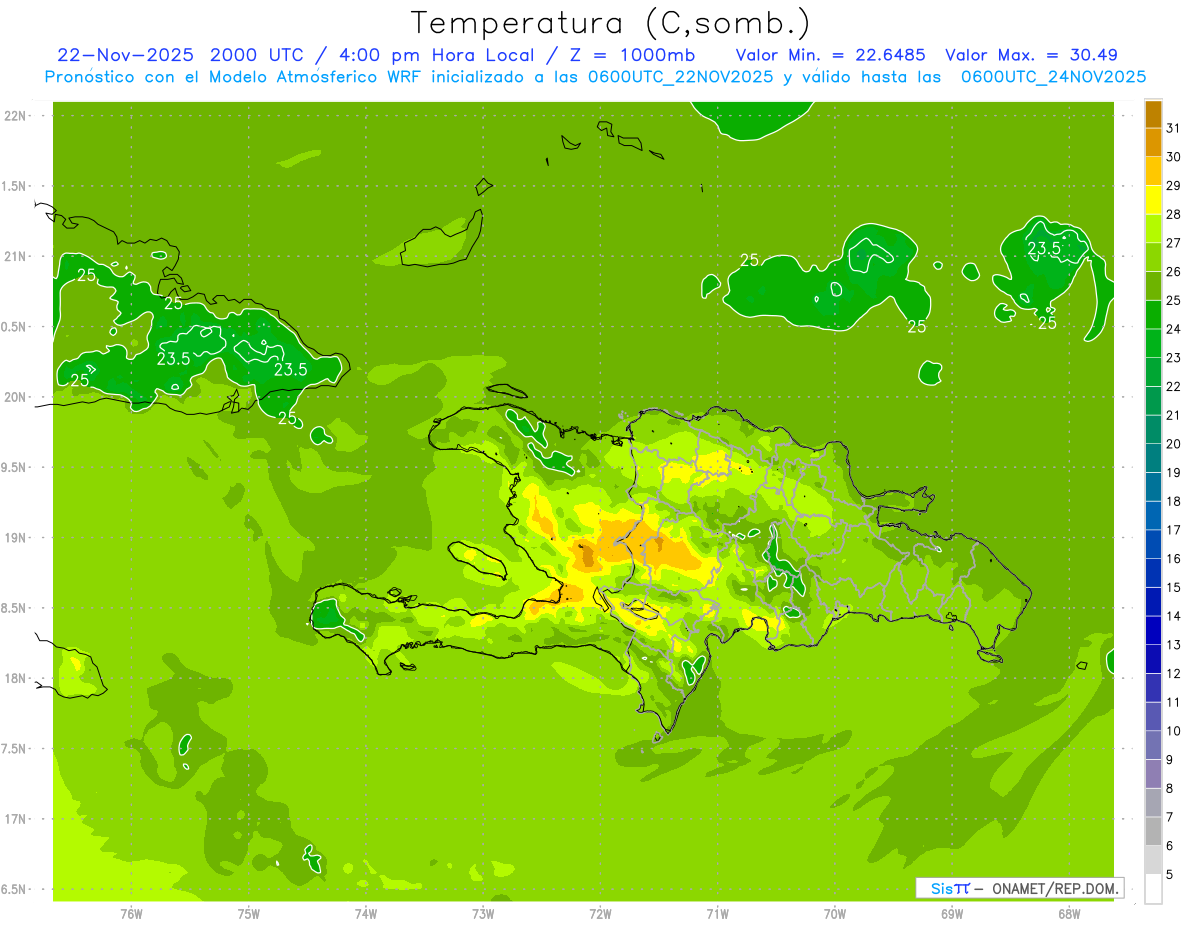Viewport: 1200px width, 927px height.
Task: Select the 'Valor Min. = 22.6485' text
Action: tap(830, 55)
